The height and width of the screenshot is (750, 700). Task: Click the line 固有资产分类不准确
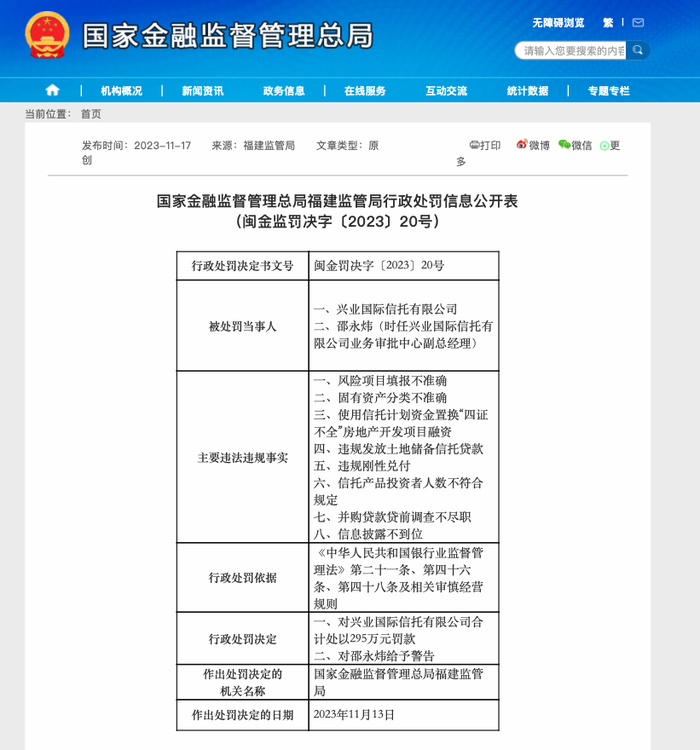(392, 397)
